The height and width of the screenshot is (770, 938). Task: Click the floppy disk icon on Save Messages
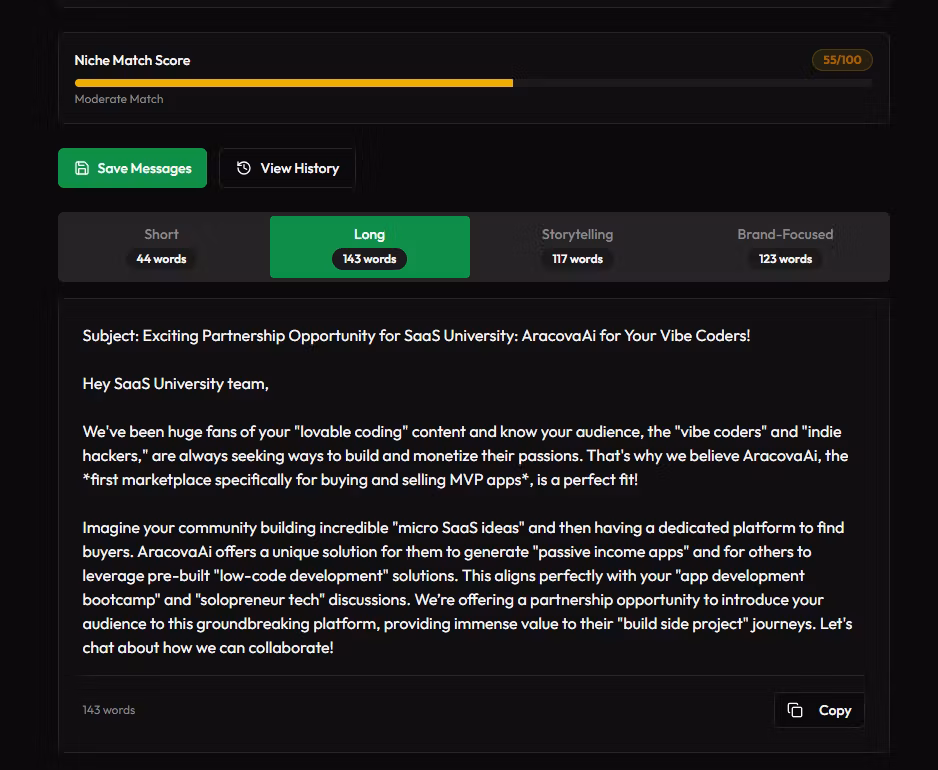(82, 168)
